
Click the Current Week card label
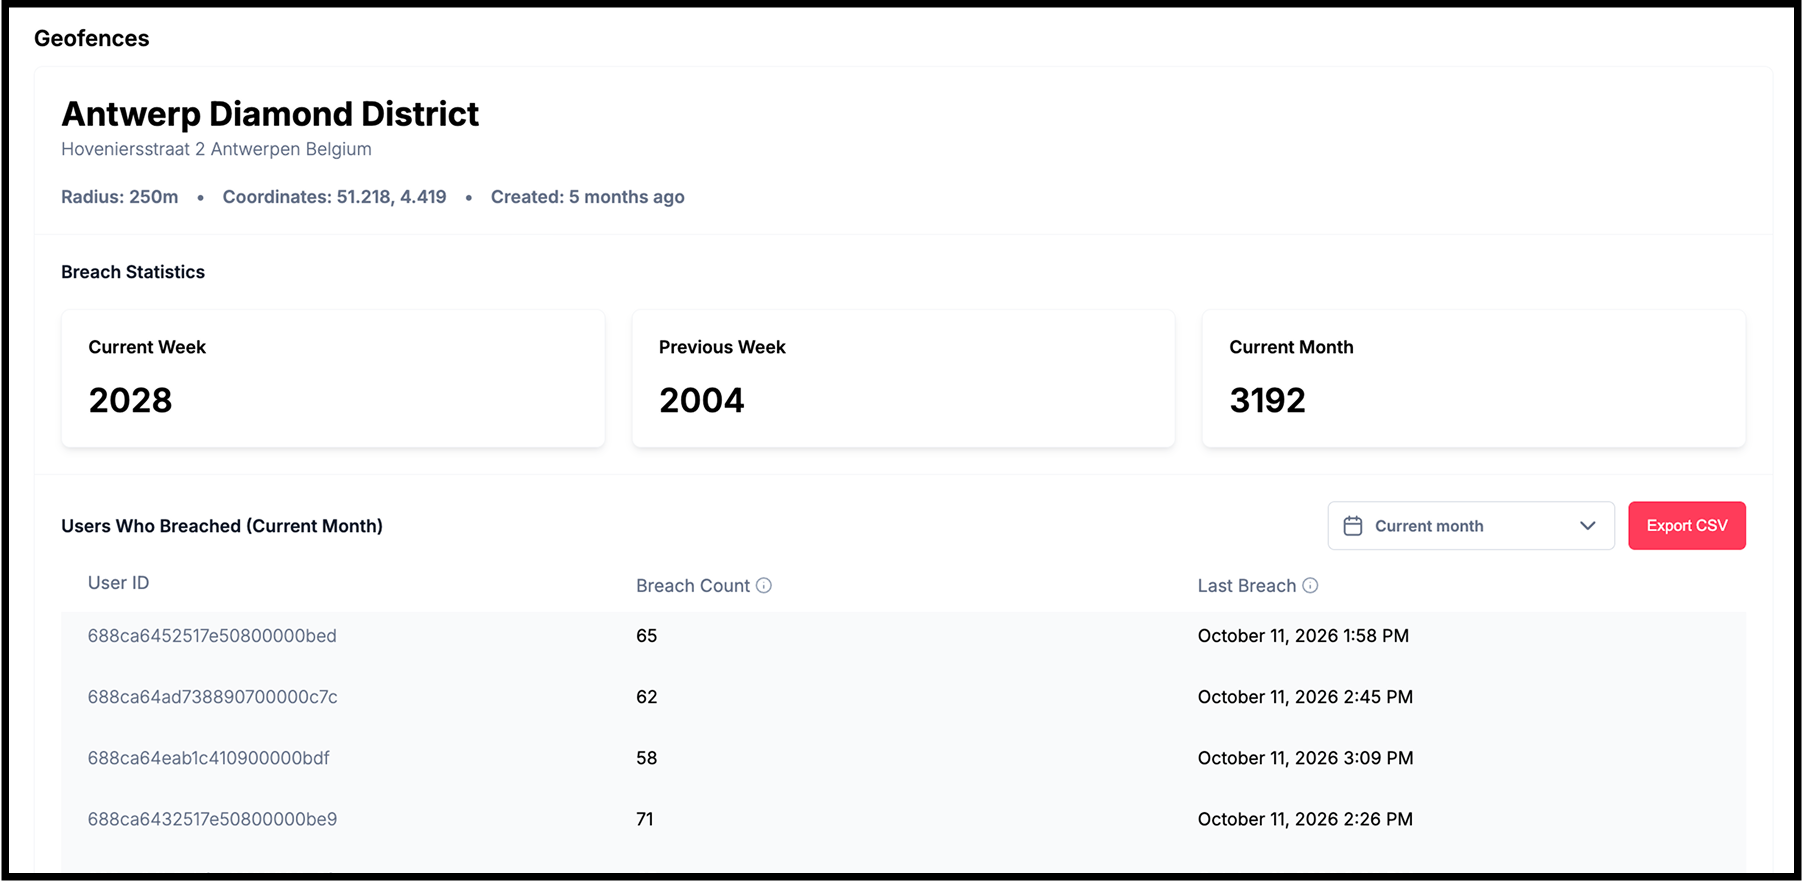[147, 347]
